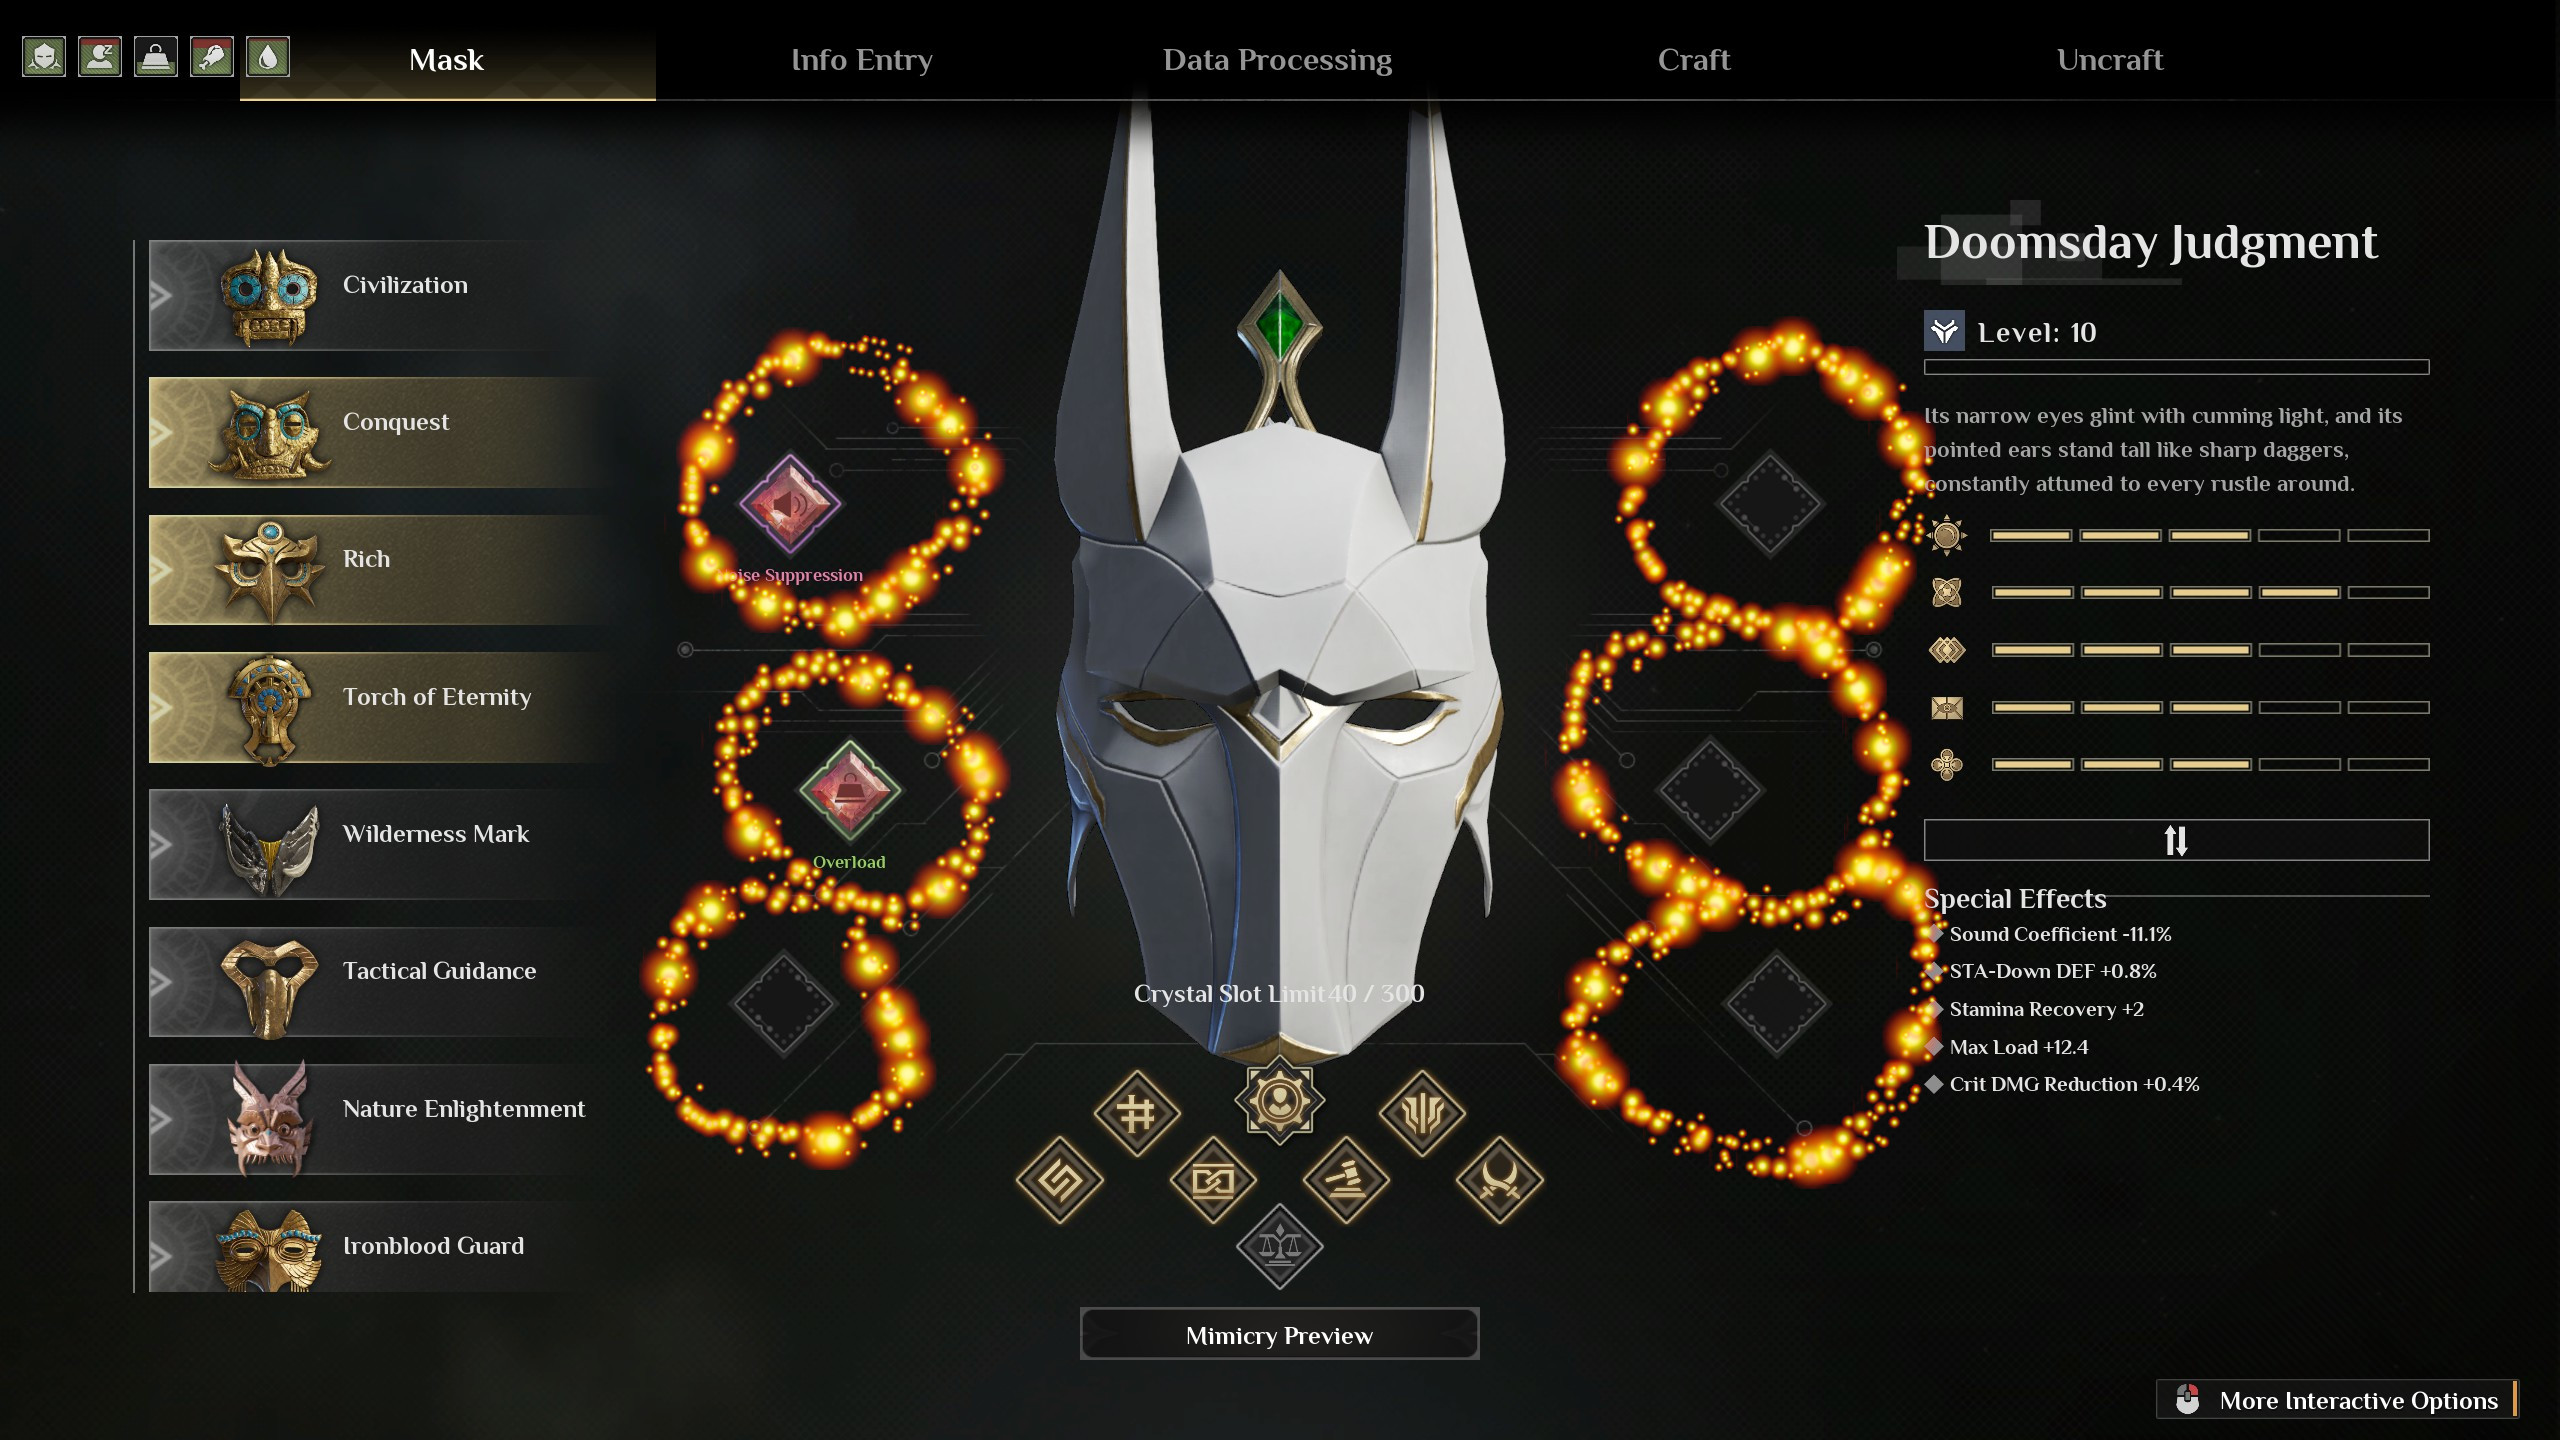The width and height of the screenshot is (2560, 1440).
Task: Select the Overload crystal slot
Action: click(x=849, y=790)
